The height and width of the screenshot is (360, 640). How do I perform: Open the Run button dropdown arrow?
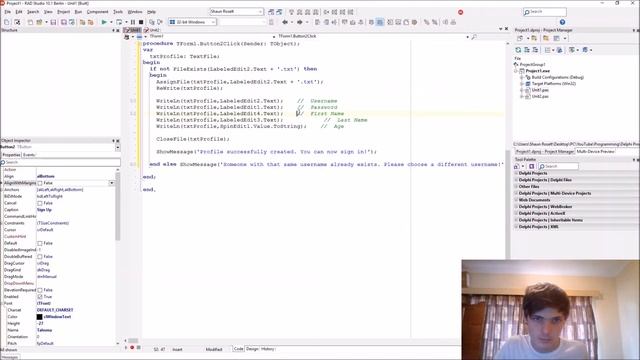click(x=111, y=22)
